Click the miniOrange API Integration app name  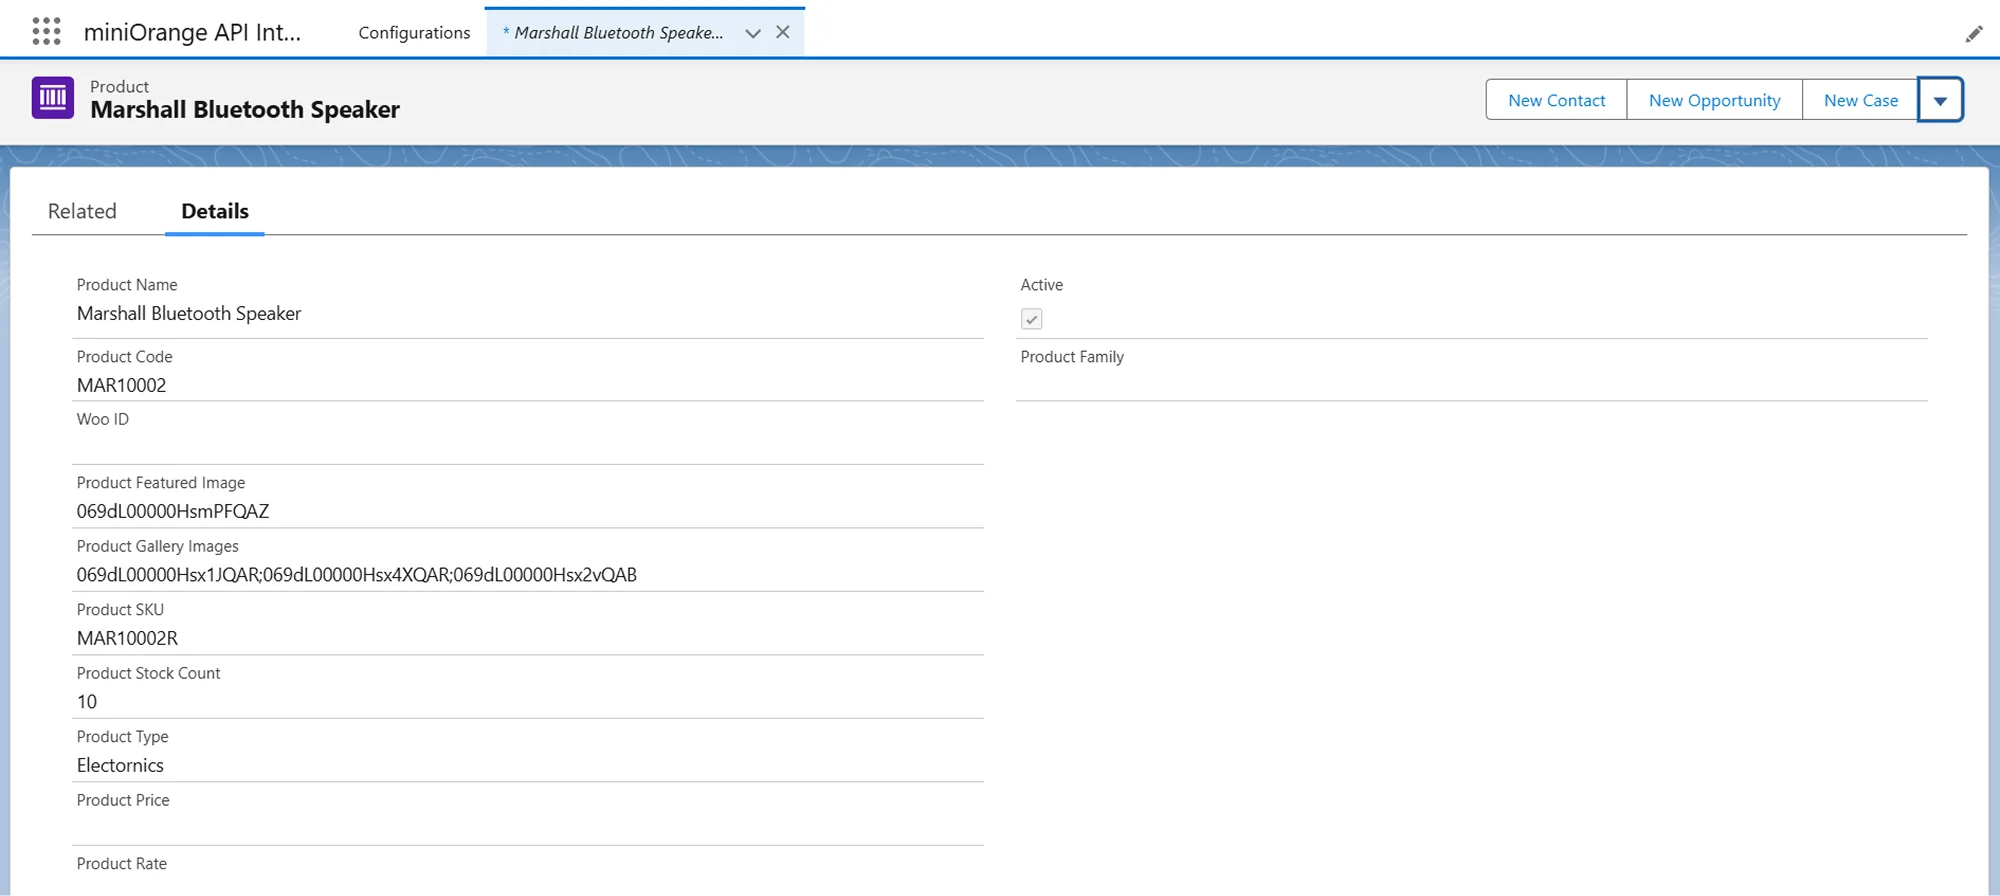click(x=192, y=32)
